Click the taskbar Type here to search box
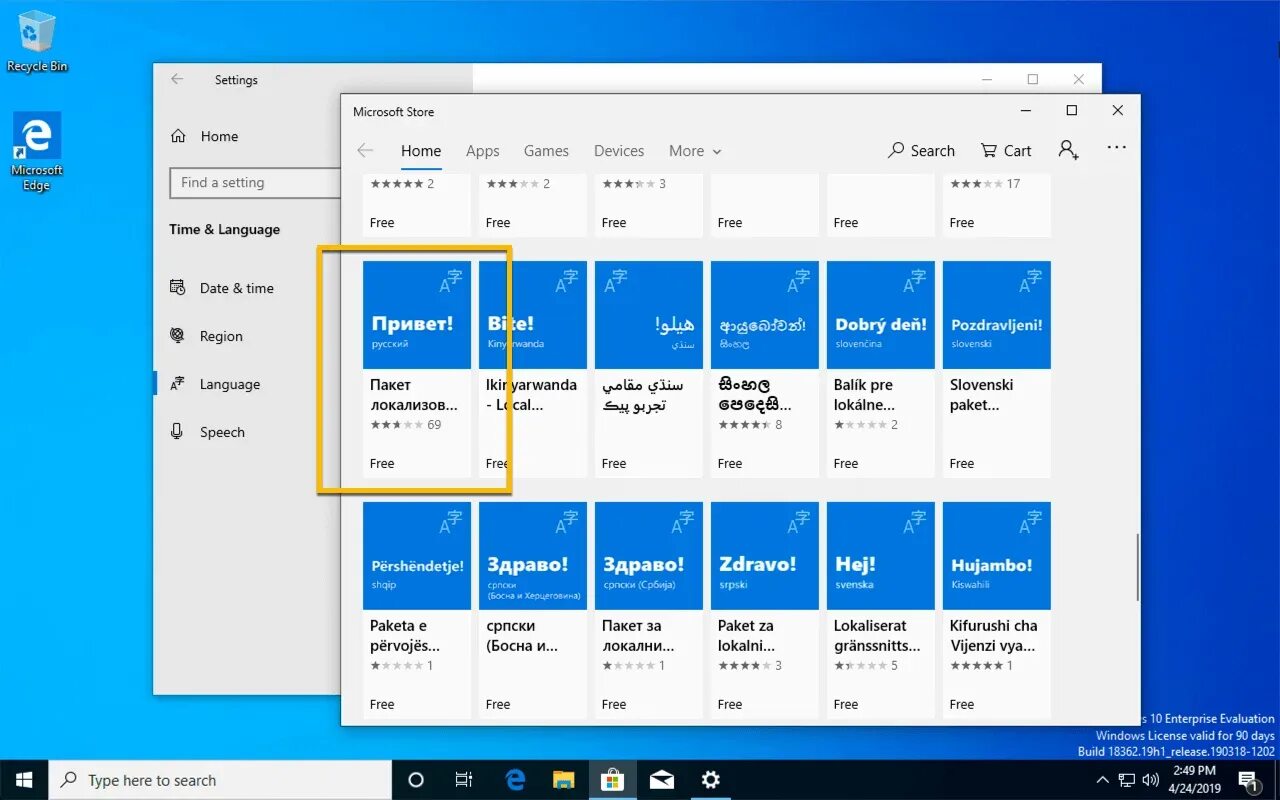The width and height of the screenshot is (1280, 800). coord(220,780)
